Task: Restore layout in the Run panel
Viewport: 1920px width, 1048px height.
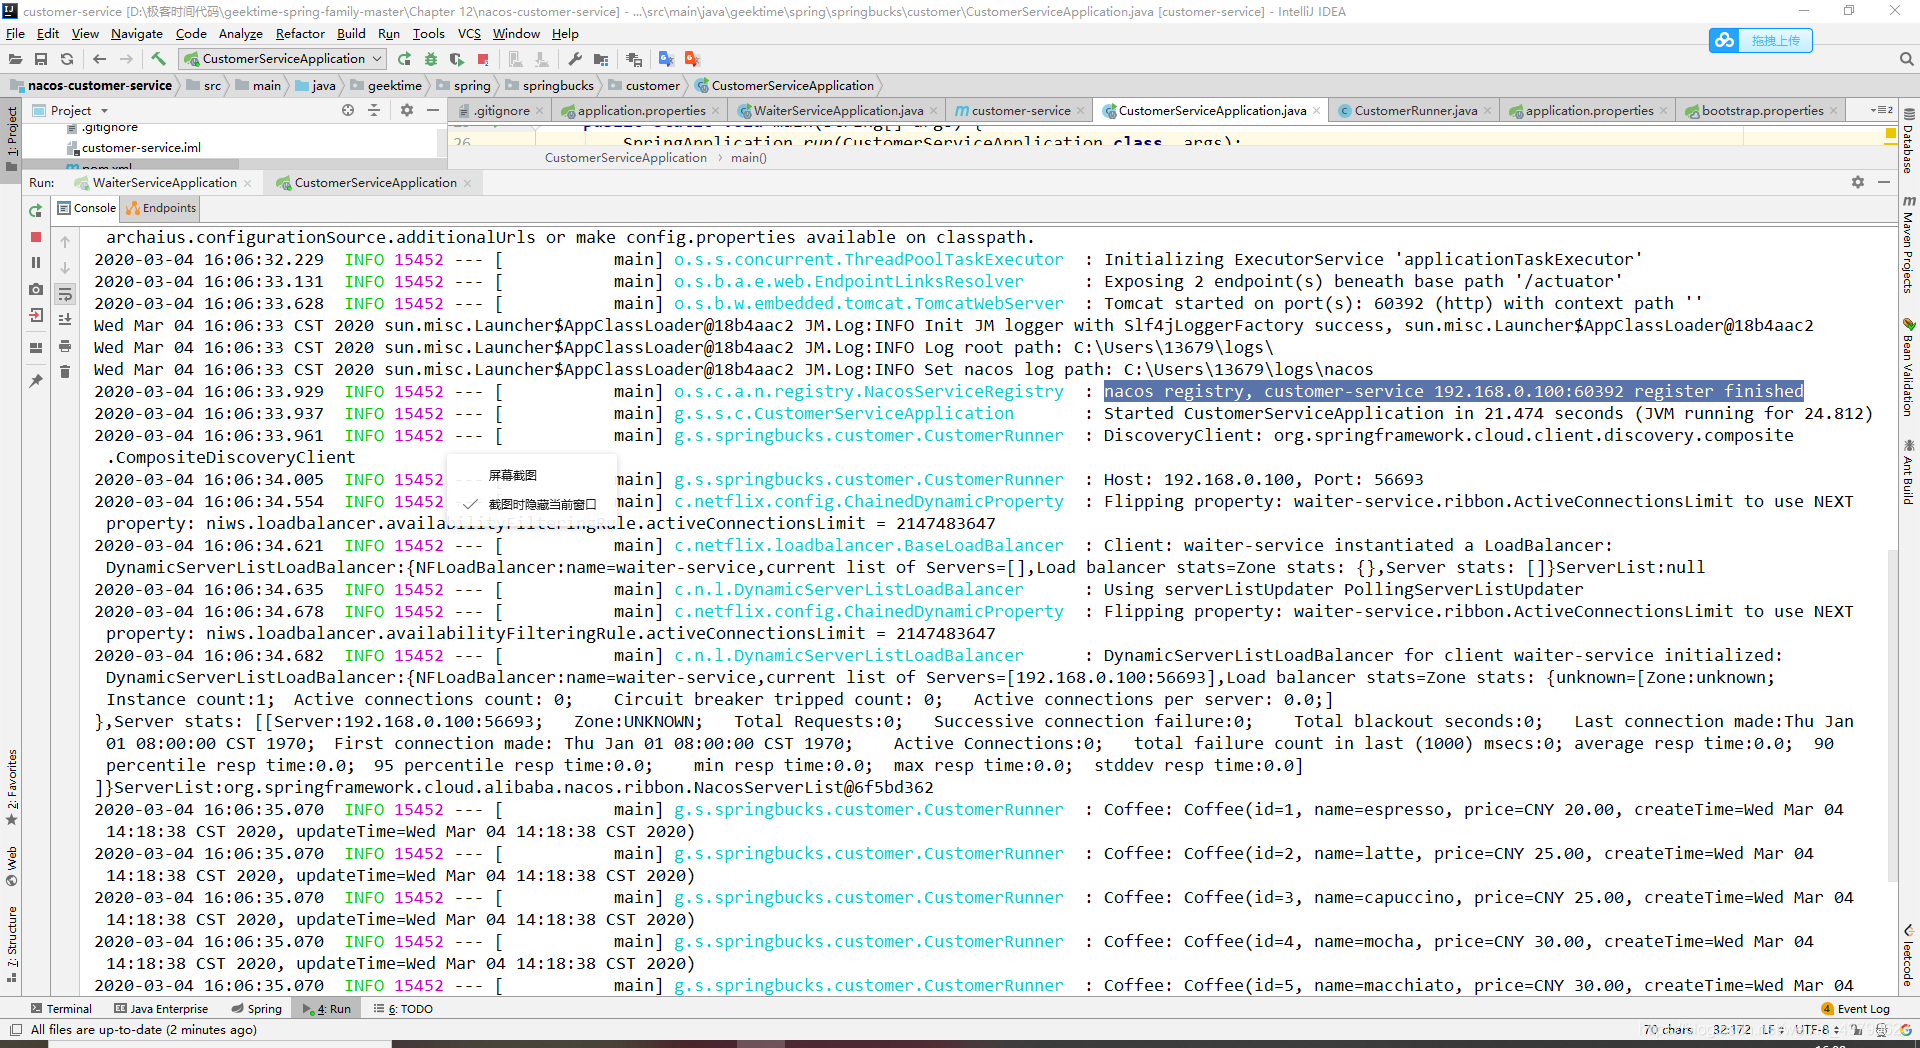Action: (x=36, y=348)
